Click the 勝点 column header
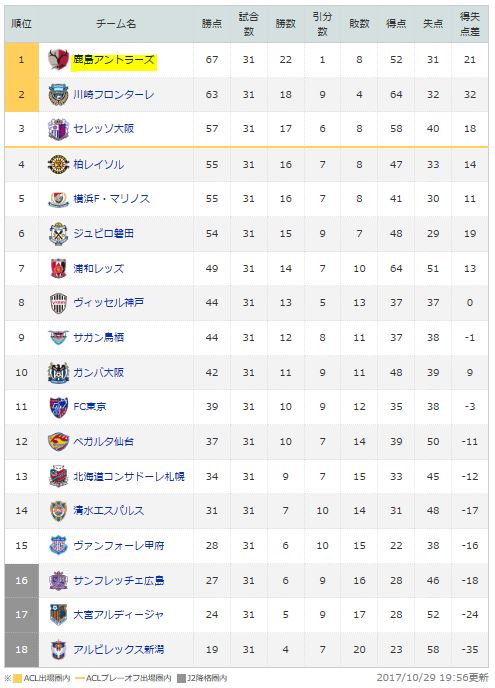The width and height of the screenshot is (495, 688). pos(212,24)
